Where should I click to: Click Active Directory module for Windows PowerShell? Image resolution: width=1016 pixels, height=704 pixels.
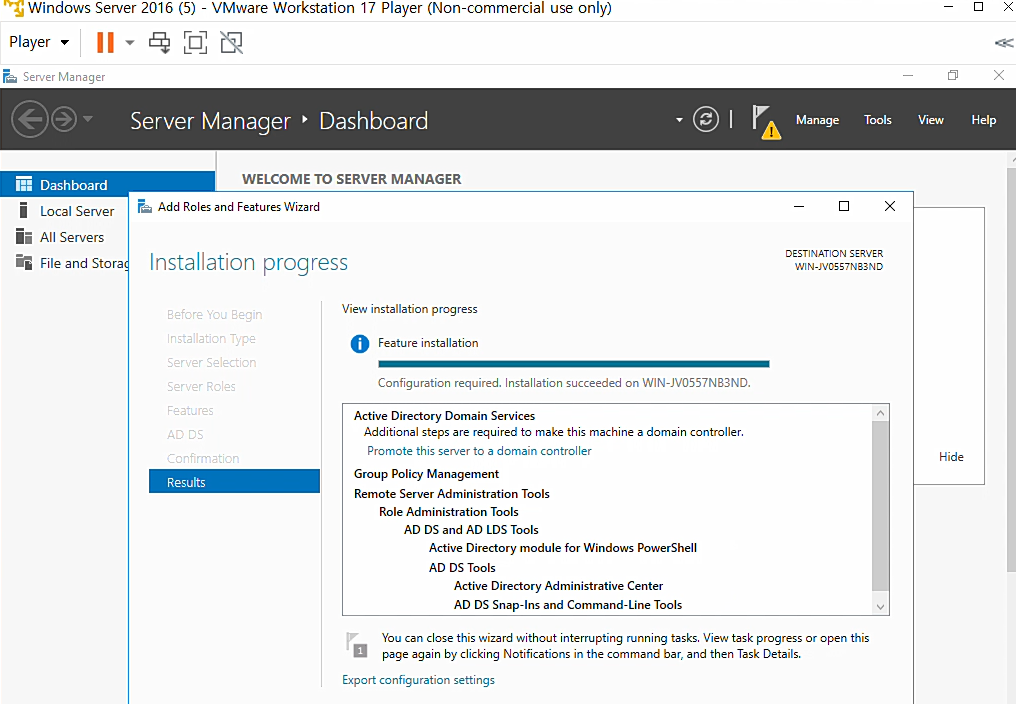click(x=562, y=548)
